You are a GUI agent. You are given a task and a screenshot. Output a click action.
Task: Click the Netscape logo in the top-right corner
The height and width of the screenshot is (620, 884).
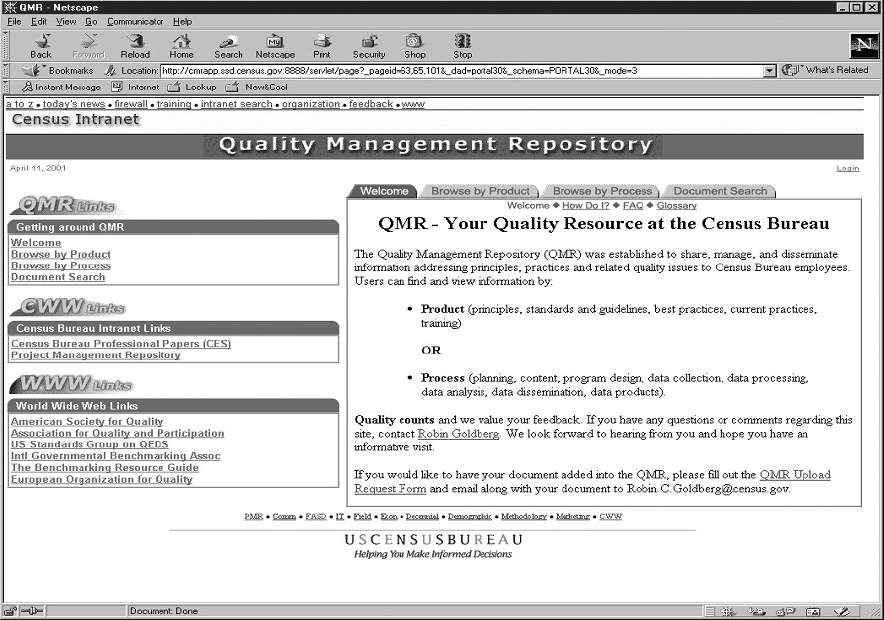(x=864, y=45)
